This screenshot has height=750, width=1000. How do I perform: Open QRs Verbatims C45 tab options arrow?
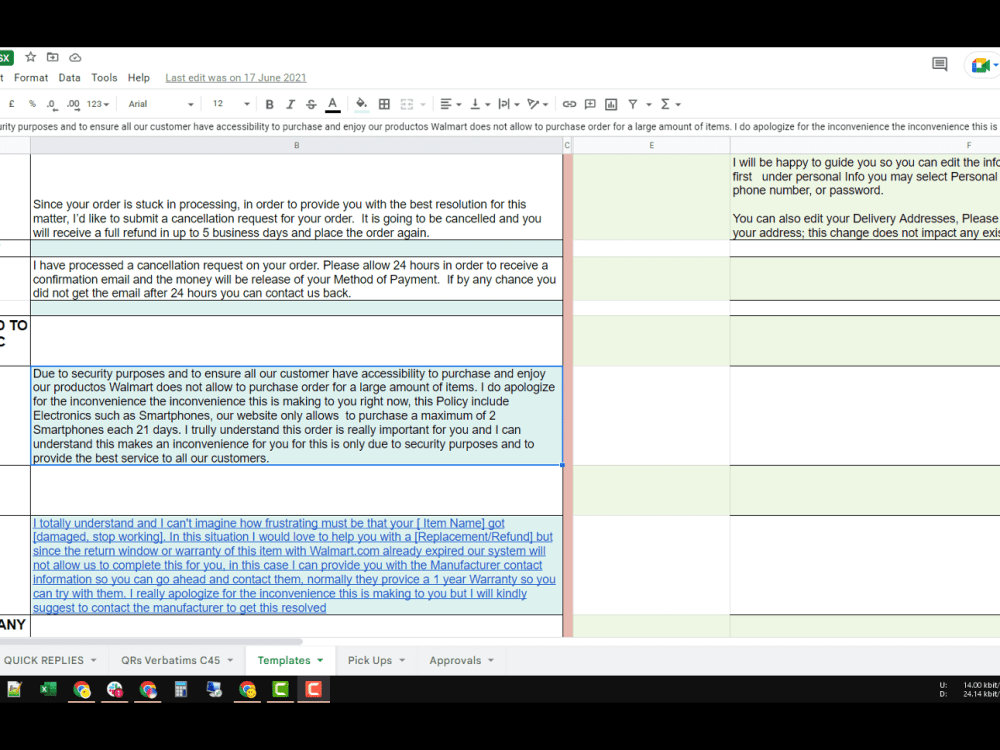coord(230,660)
